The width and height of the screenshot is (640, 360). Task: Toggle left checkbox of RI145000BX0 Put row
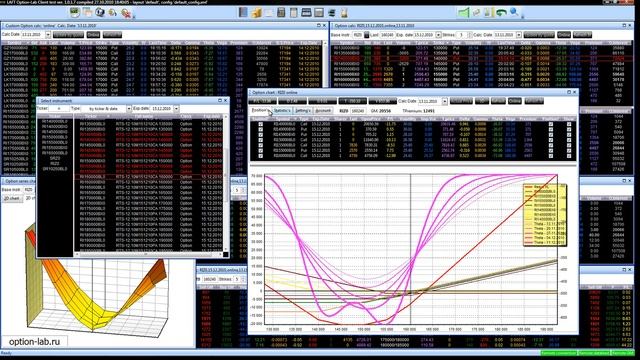pyautogui.click(x=260, y=135)
